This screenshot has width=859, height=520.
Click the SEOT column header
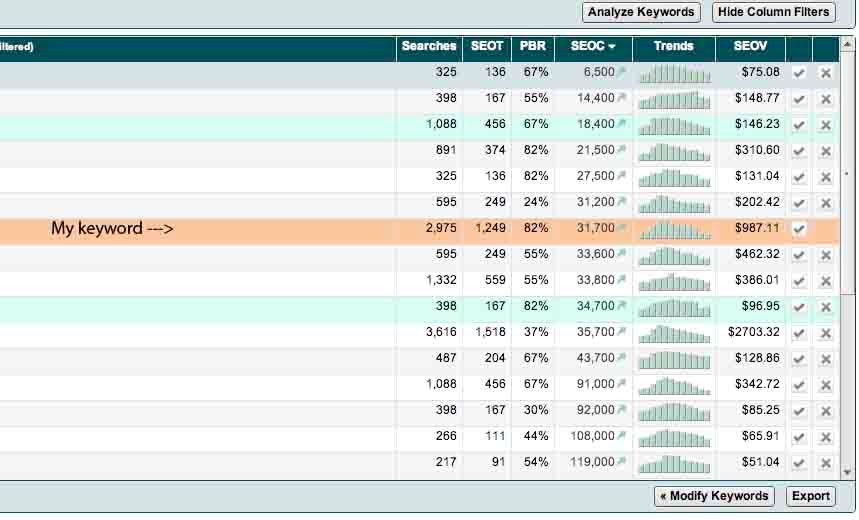487,46
